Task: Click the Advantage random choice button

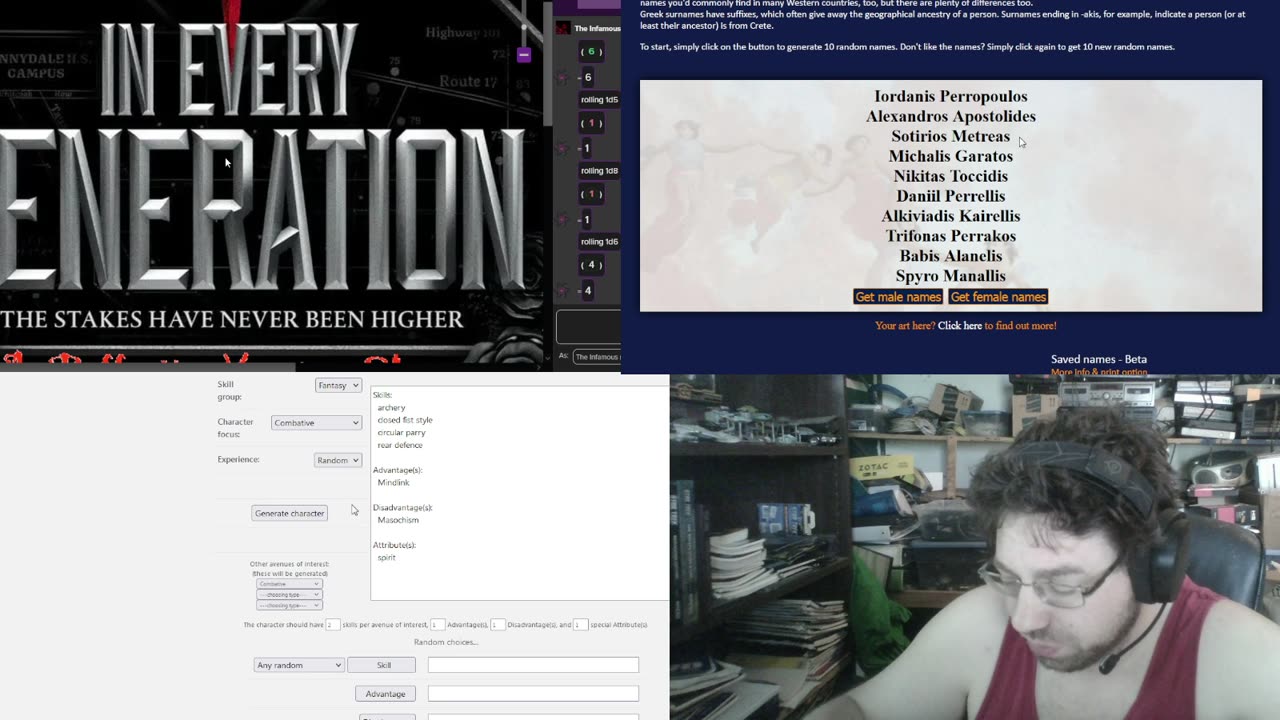Action: (385, 693)
